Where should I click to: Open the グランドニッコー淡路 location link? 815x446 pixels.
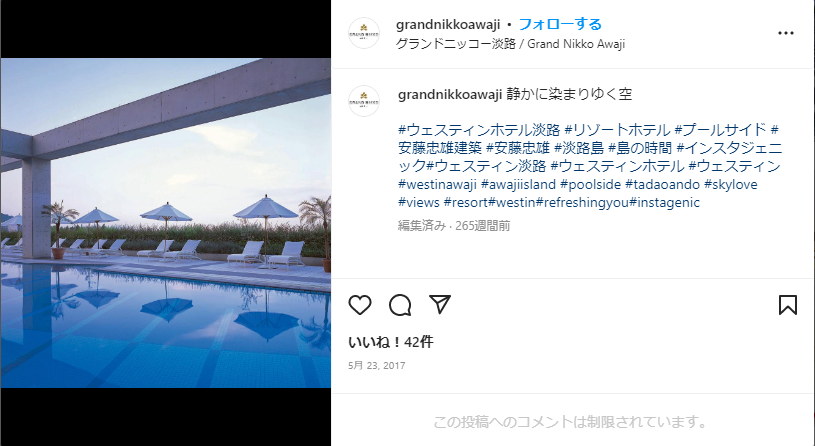[x=510, y=44]
